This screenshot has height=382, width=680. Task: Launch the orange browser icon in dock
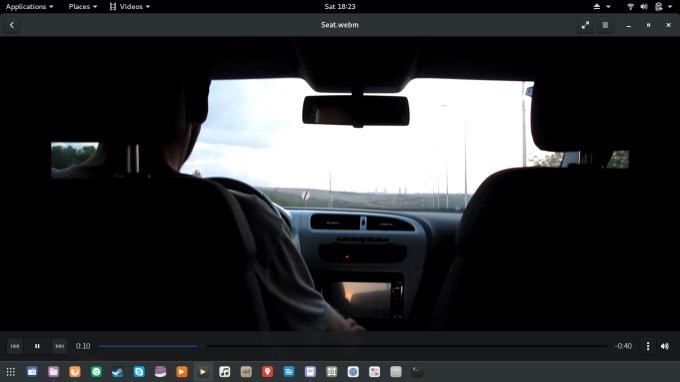pos(75,372)
